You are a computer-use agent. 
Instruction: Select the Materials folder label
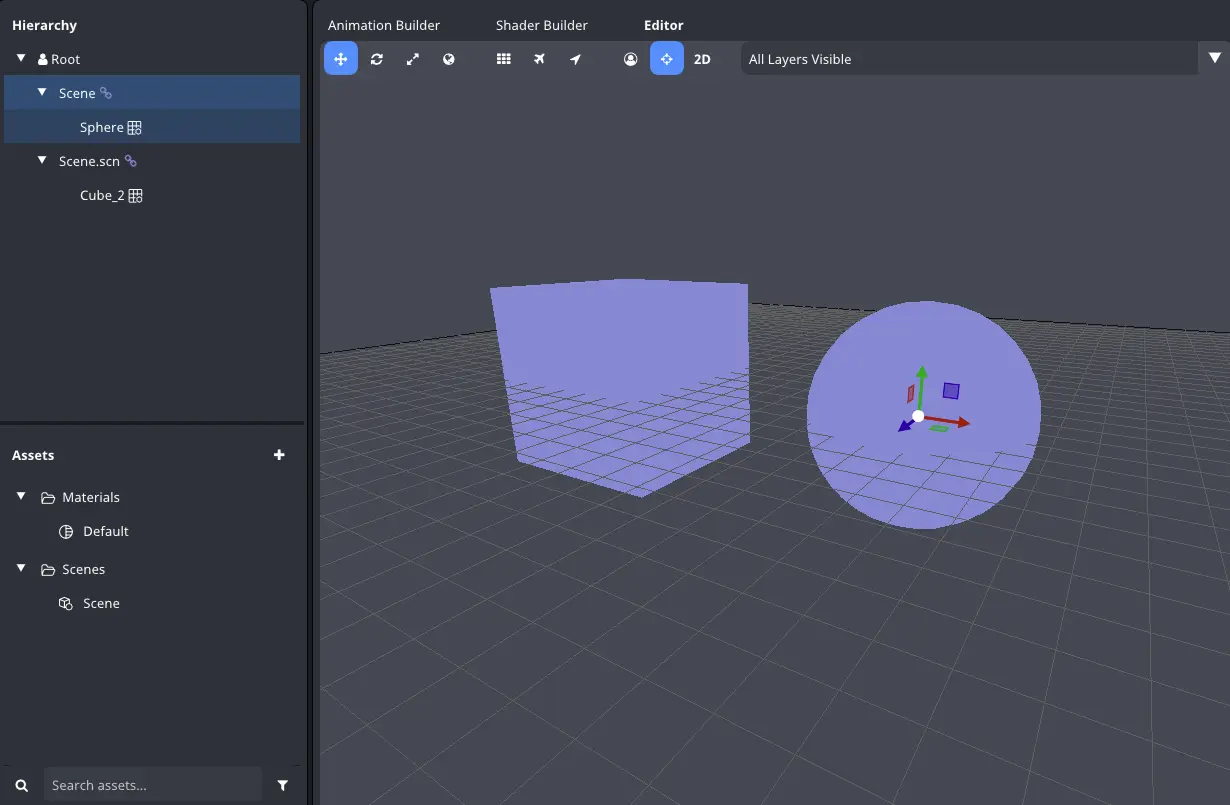pos(91,497)
